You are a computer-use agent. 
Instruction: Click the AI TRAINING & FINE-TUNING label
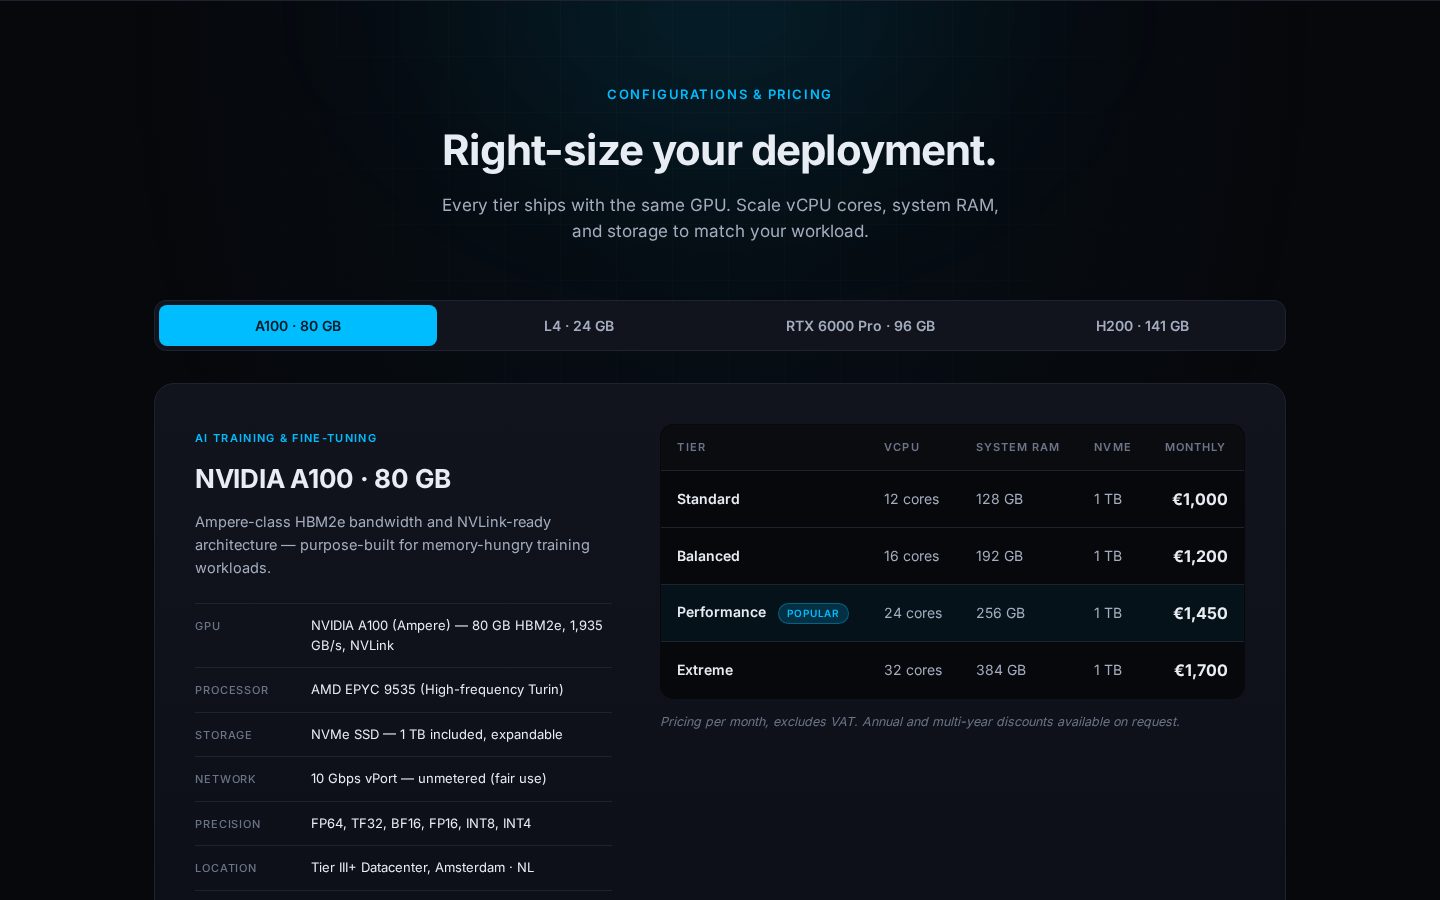(286, 438)
